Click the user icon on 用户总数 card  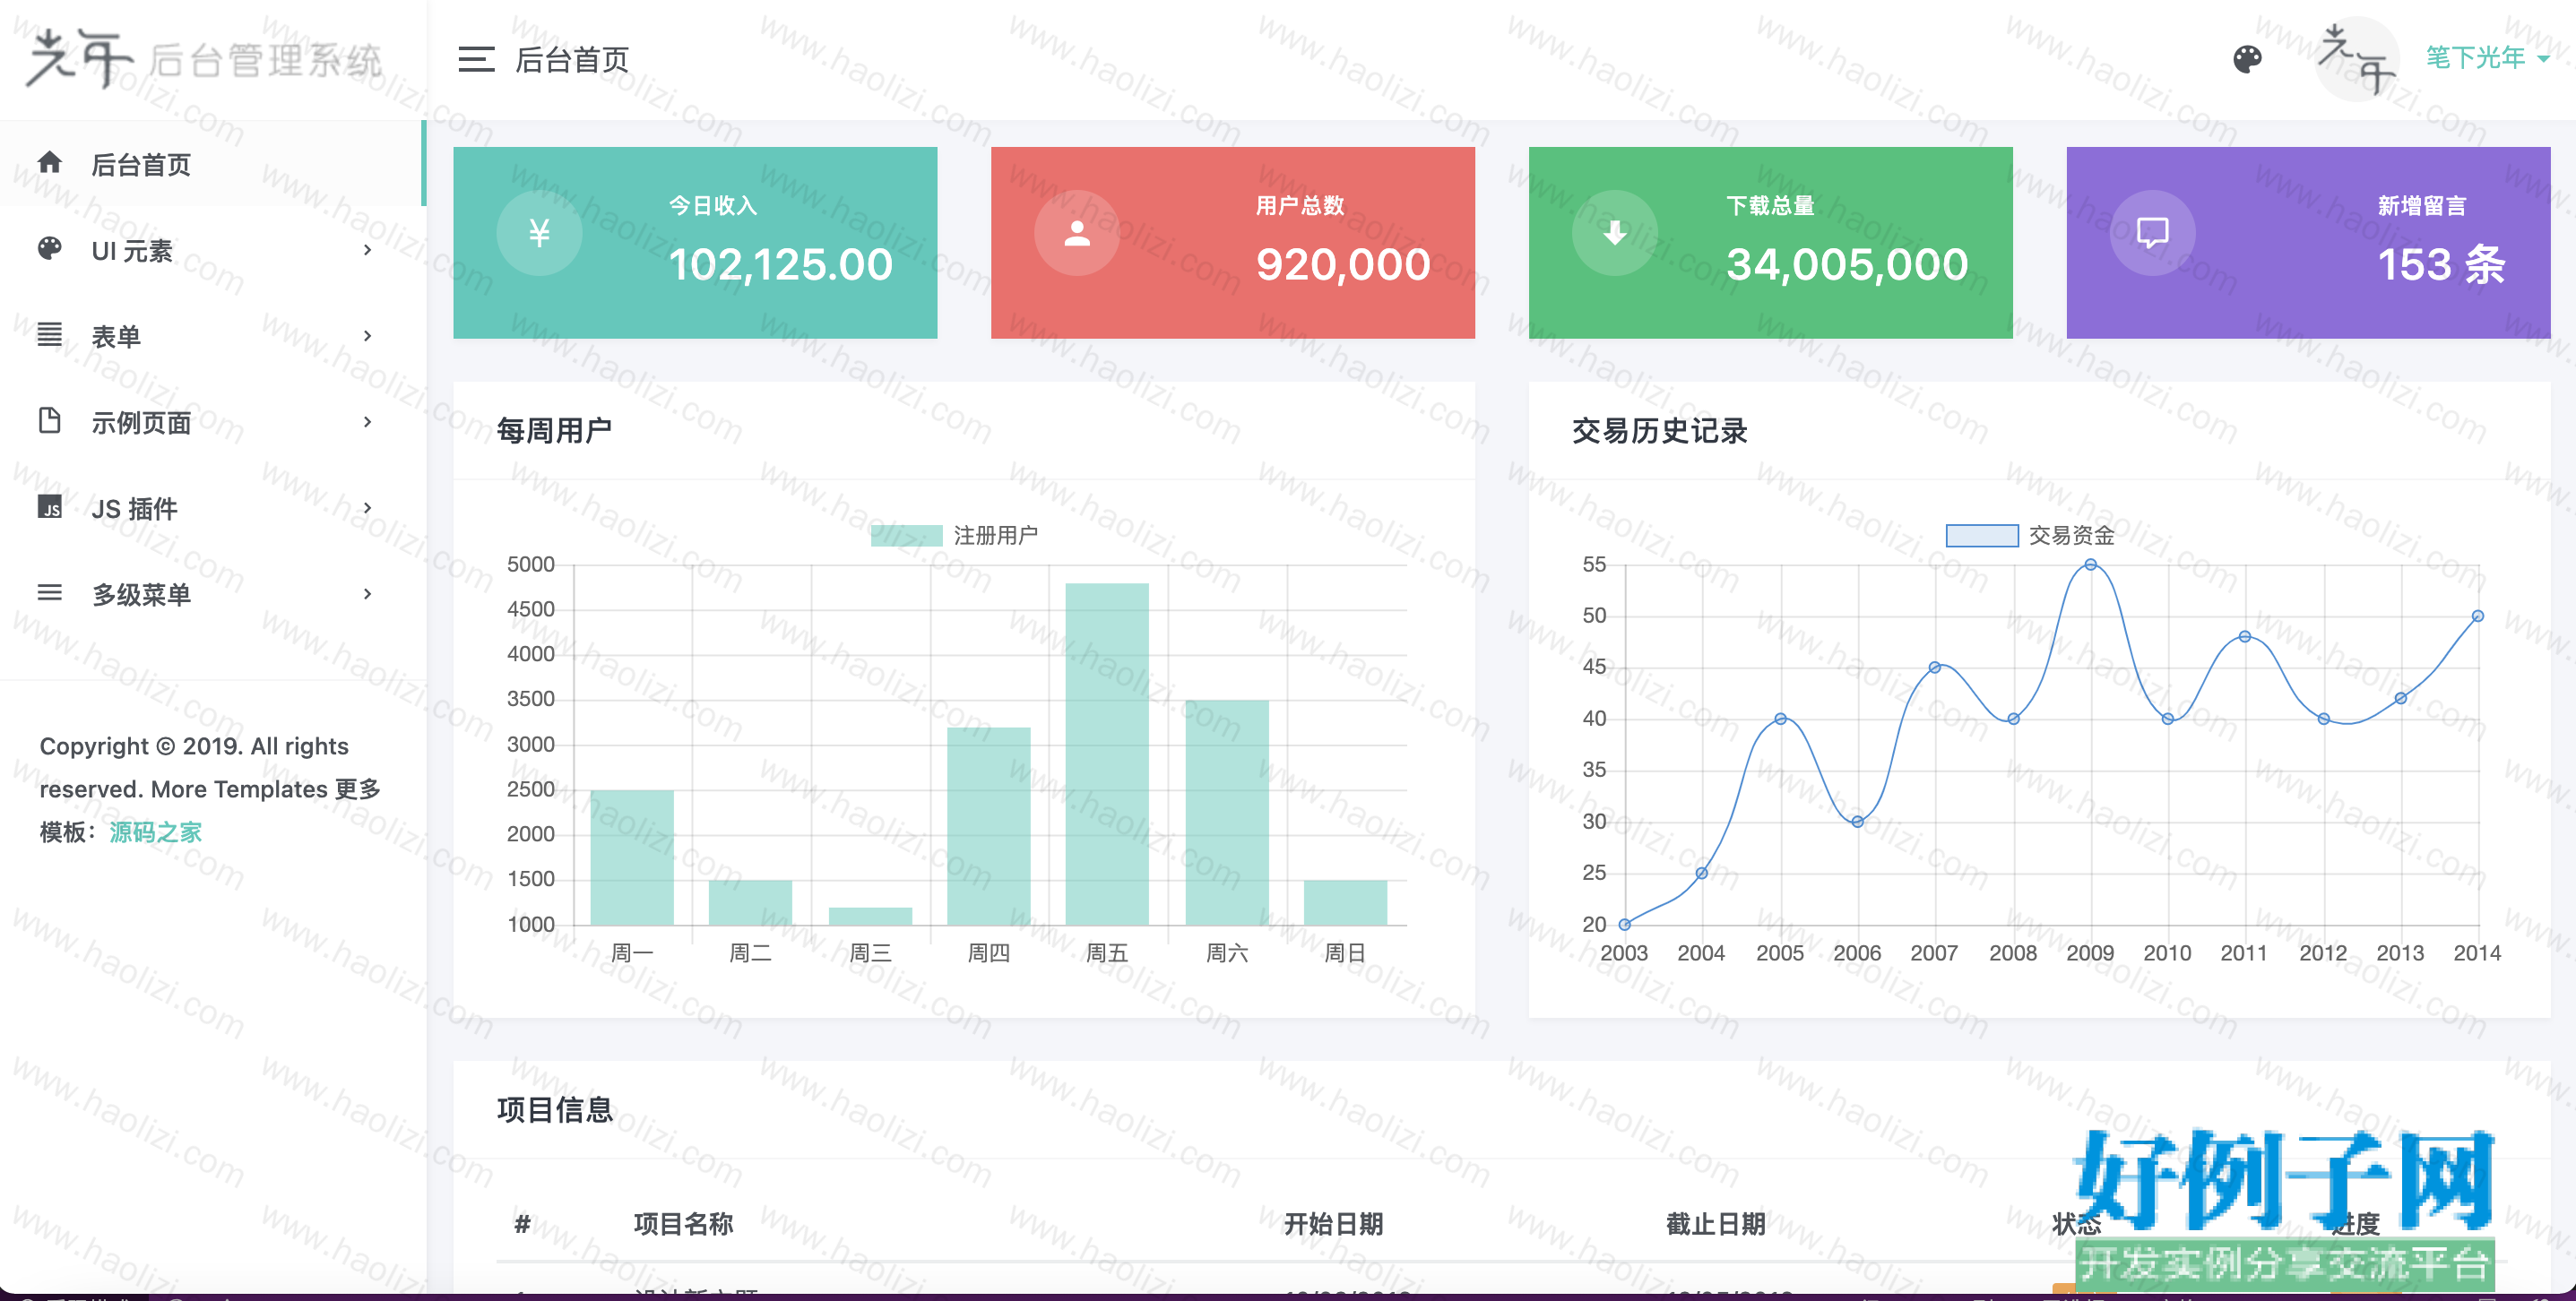1077,233
